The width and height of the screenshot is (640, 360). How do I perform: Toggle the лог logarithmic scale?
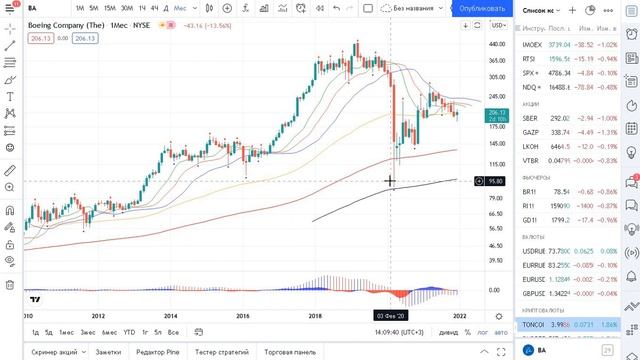(482, 332)
